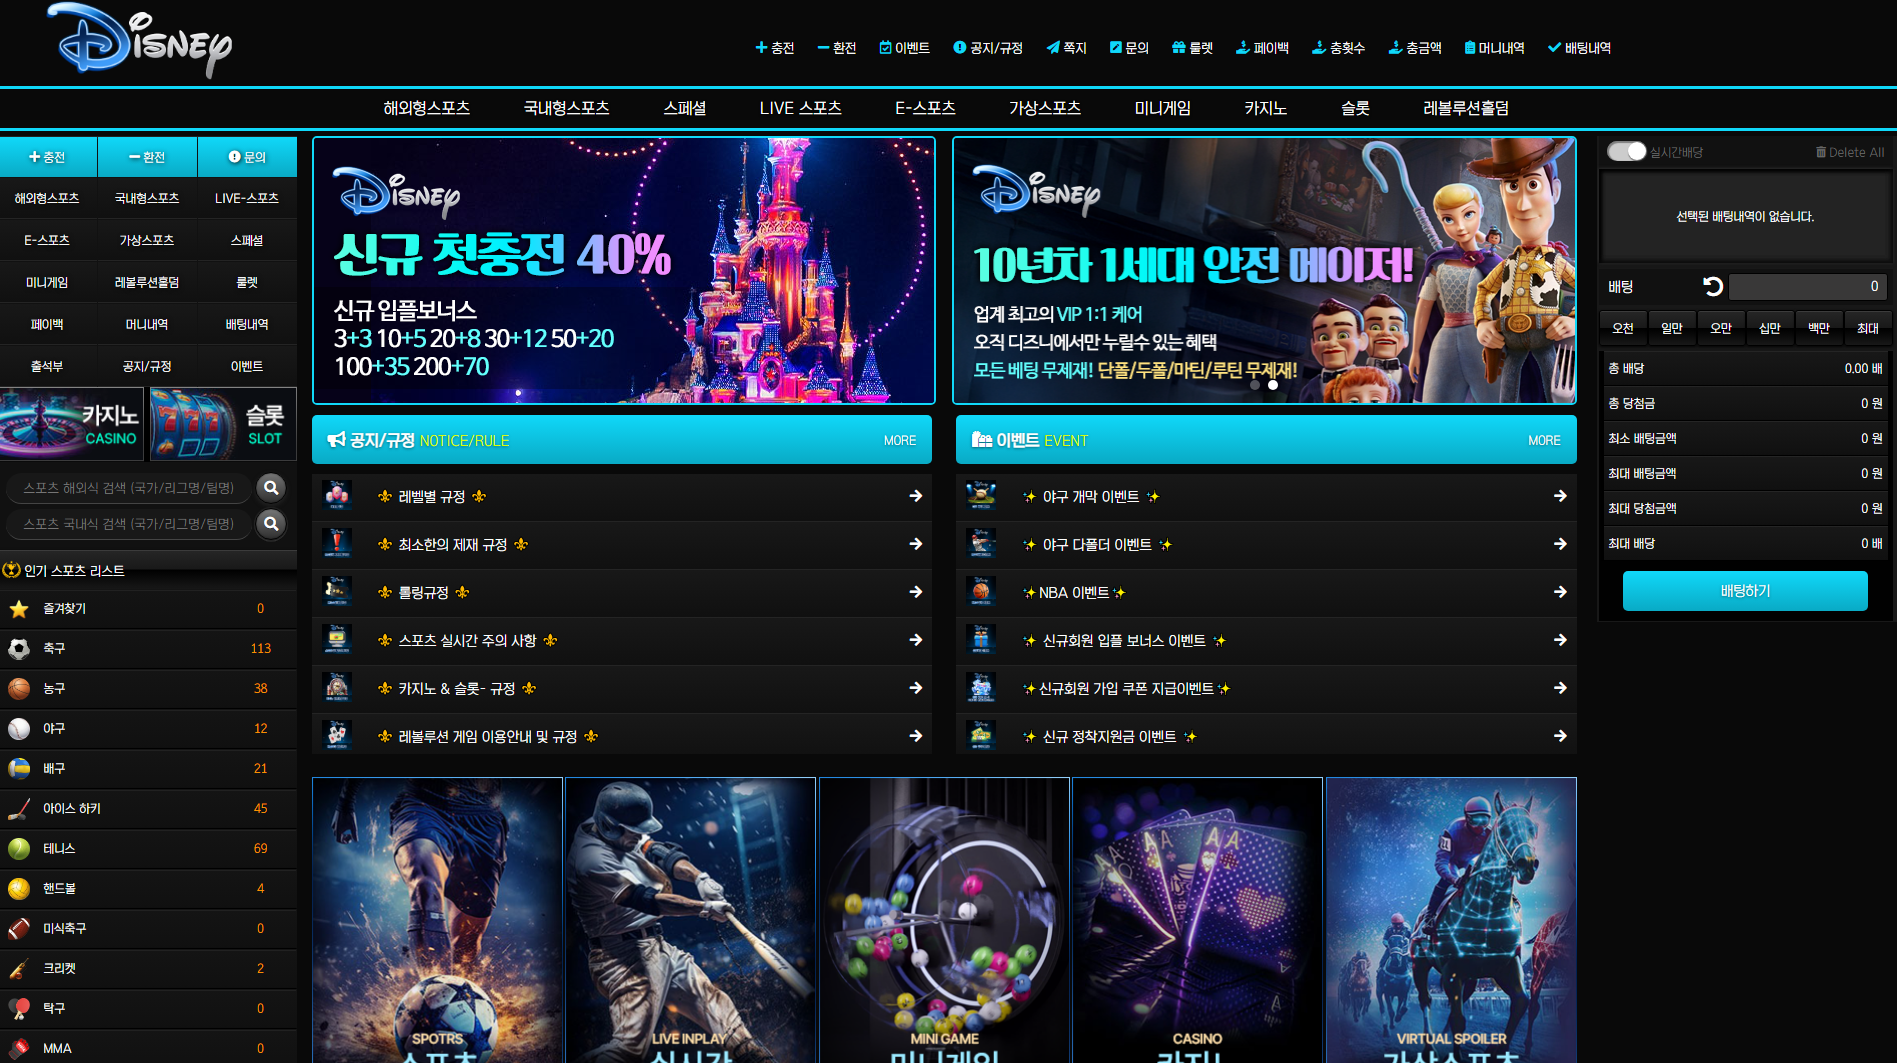Click the 카지노 CASINO roulette image
The width and height of the screenshot is (1897, 1063).
(x=73, y=424)
